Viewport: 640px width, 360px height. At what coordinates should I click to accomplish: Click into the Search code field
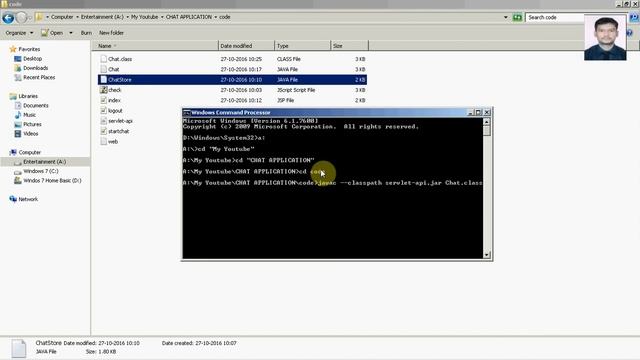coord(555,18)
